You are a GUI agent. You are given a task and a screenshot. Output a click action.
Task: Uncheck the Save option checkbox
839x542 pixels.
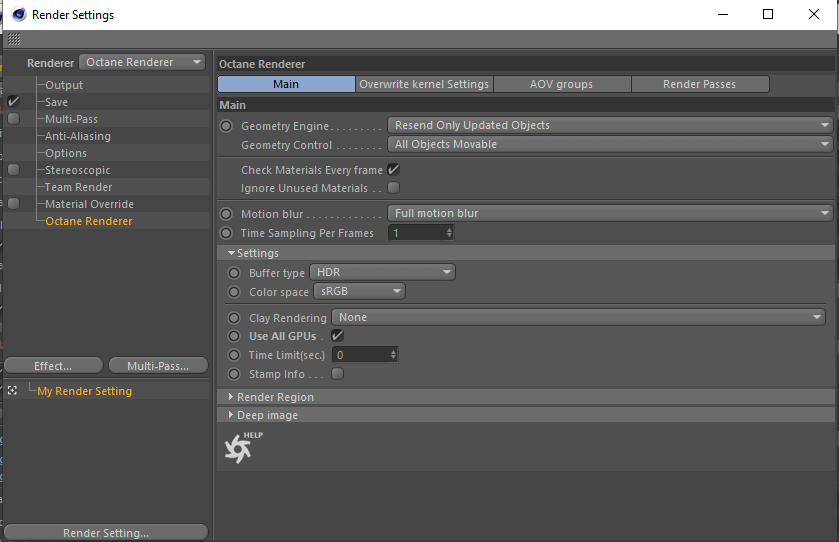13,102
